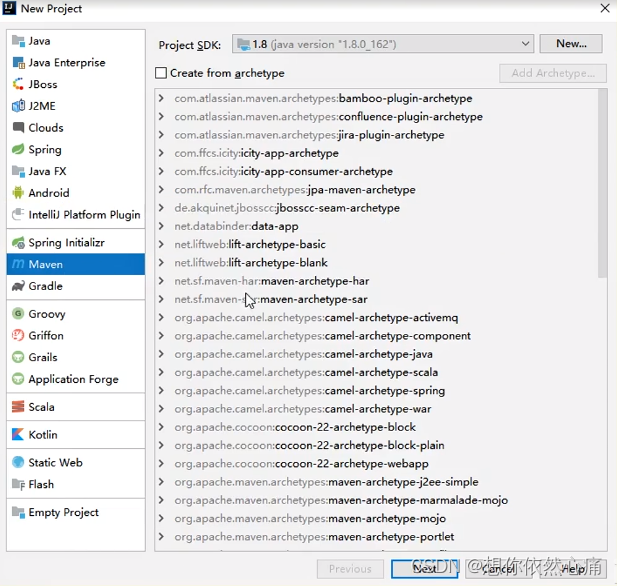
Task: Expand icity-app-archetype entry
Action: click(161, 153)
